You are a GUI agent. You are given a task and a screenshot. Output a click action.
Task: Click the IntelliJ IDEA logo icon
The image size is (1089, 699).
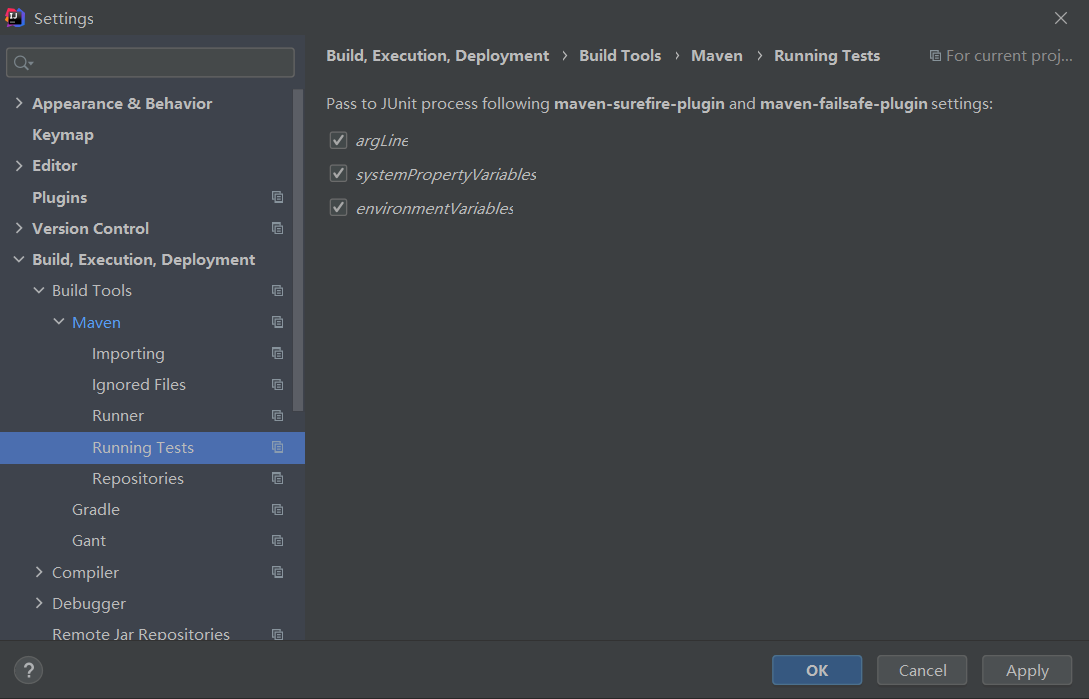click(15, 18)
